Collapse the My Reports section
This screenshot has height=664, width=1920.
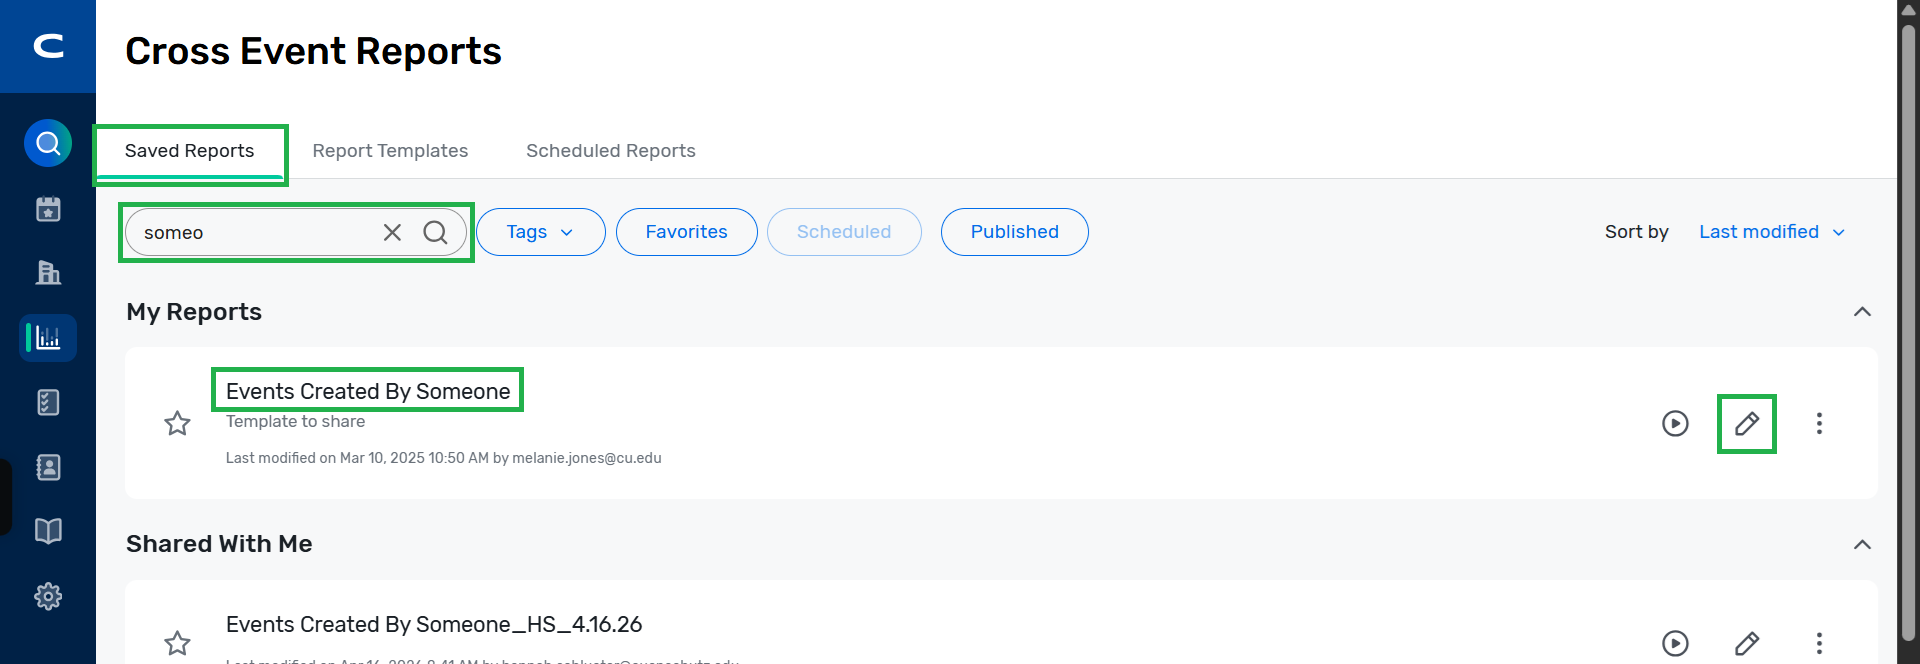(1862, 312)
